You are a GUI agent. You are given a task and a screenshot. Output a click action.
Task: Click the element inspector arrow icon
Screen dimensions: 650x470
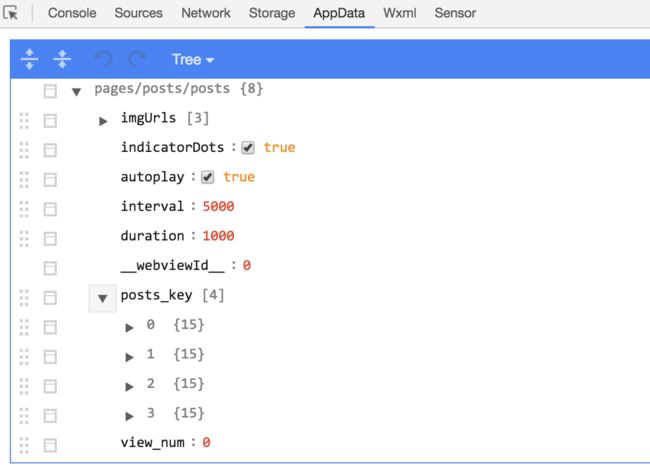pos(10,13)
